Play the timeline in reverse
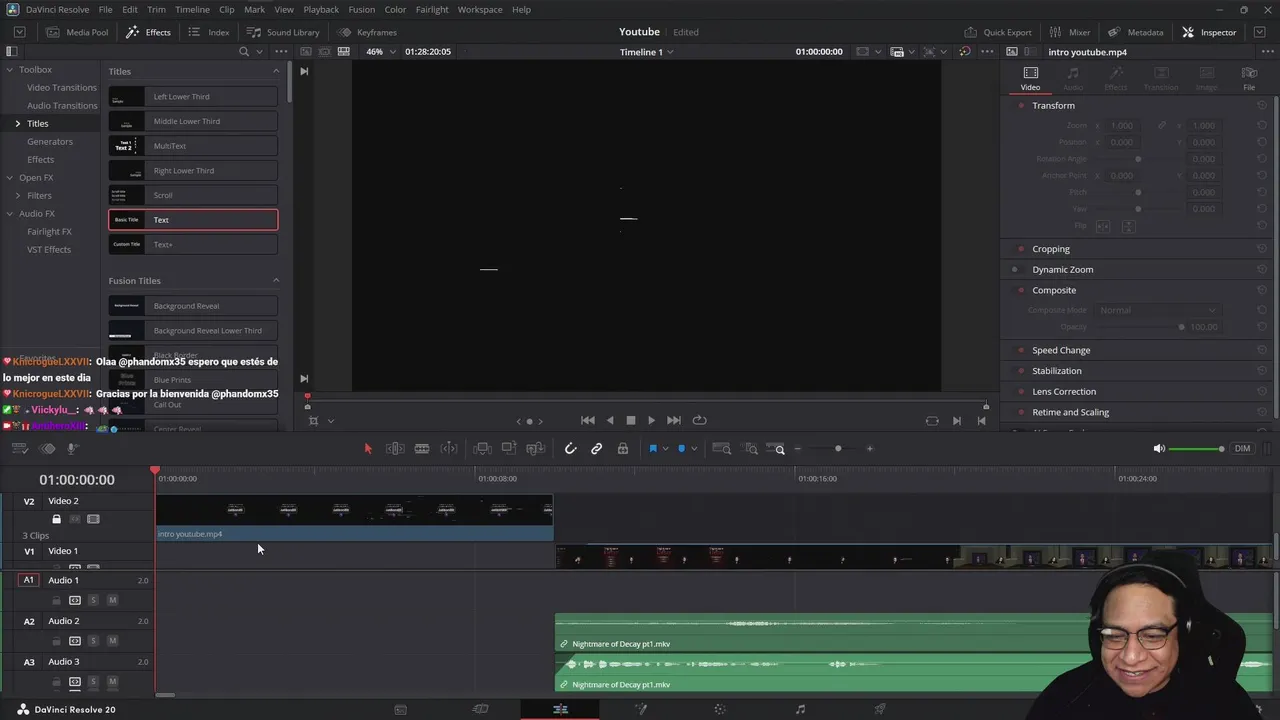1280x720 pixels. (610, 421)
